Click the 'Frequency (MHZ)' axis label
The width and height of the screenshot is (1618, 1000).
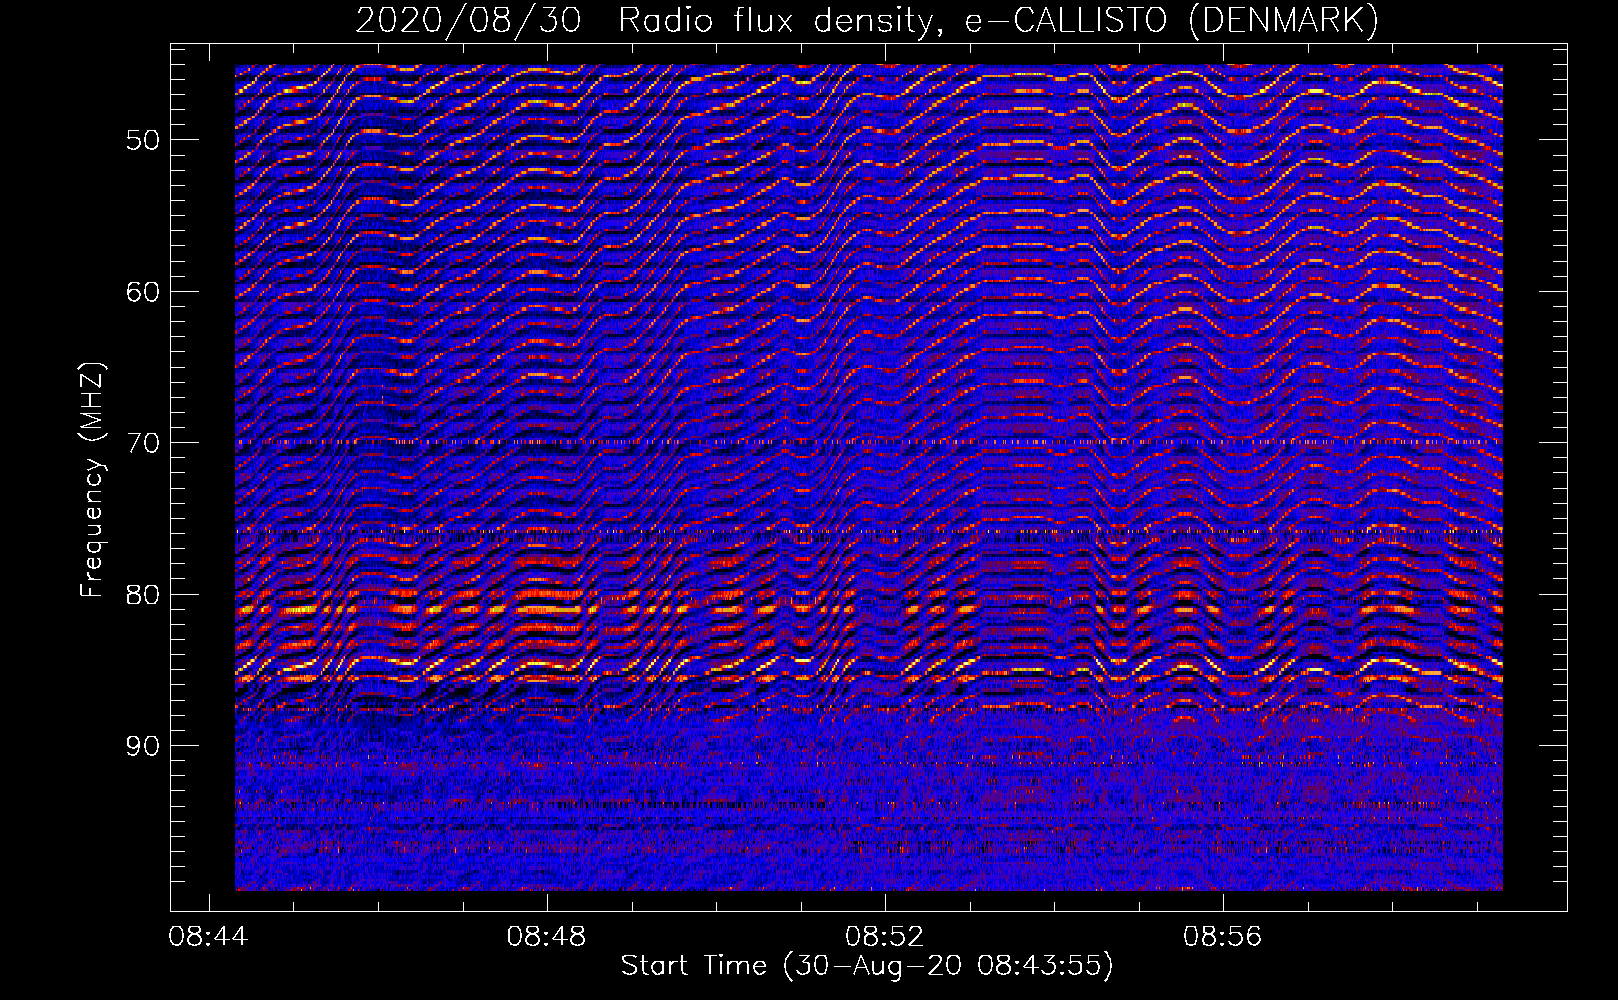[x=91, y=480]
